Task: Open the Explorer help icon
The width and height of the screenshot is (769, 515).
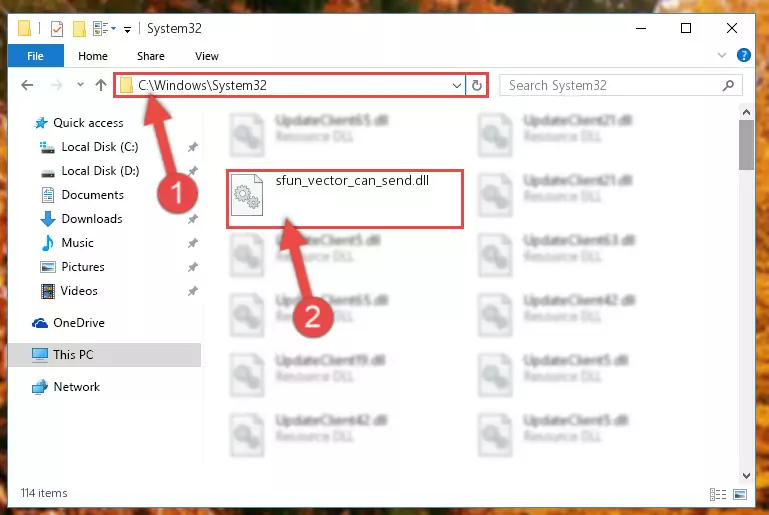Action: pos(743,55)
